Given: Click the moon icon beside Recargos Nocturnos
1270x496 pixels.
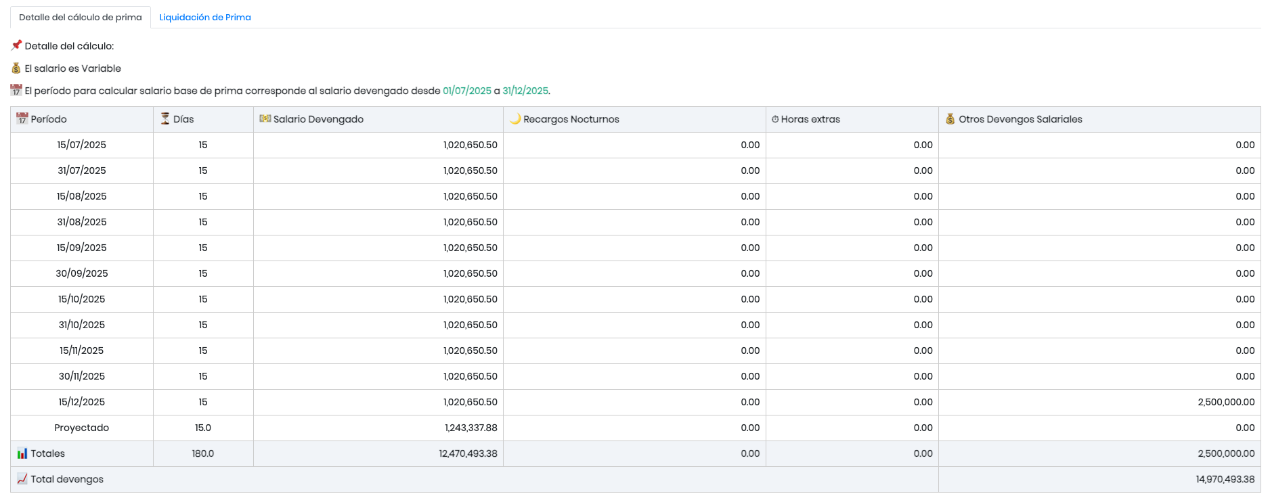Looking at the screenshot, I should pos(515,119).
